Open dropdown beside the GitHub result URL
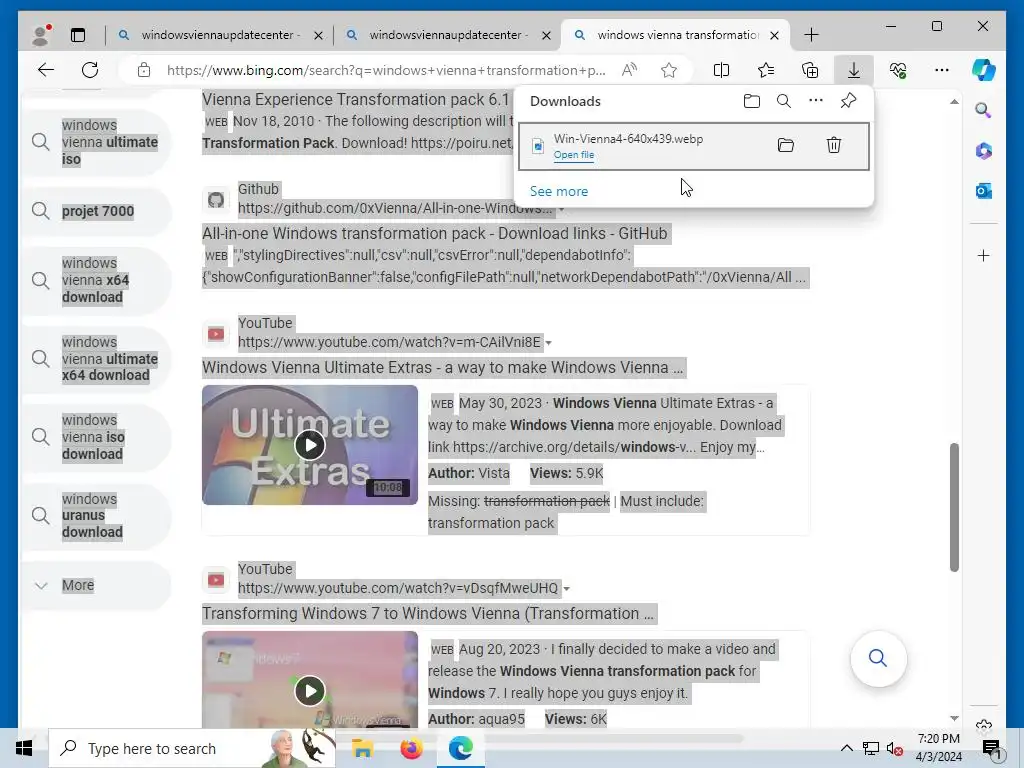The width and height of the screenshot is (1024, 768). pyautogui.click(x=561, y=210)
